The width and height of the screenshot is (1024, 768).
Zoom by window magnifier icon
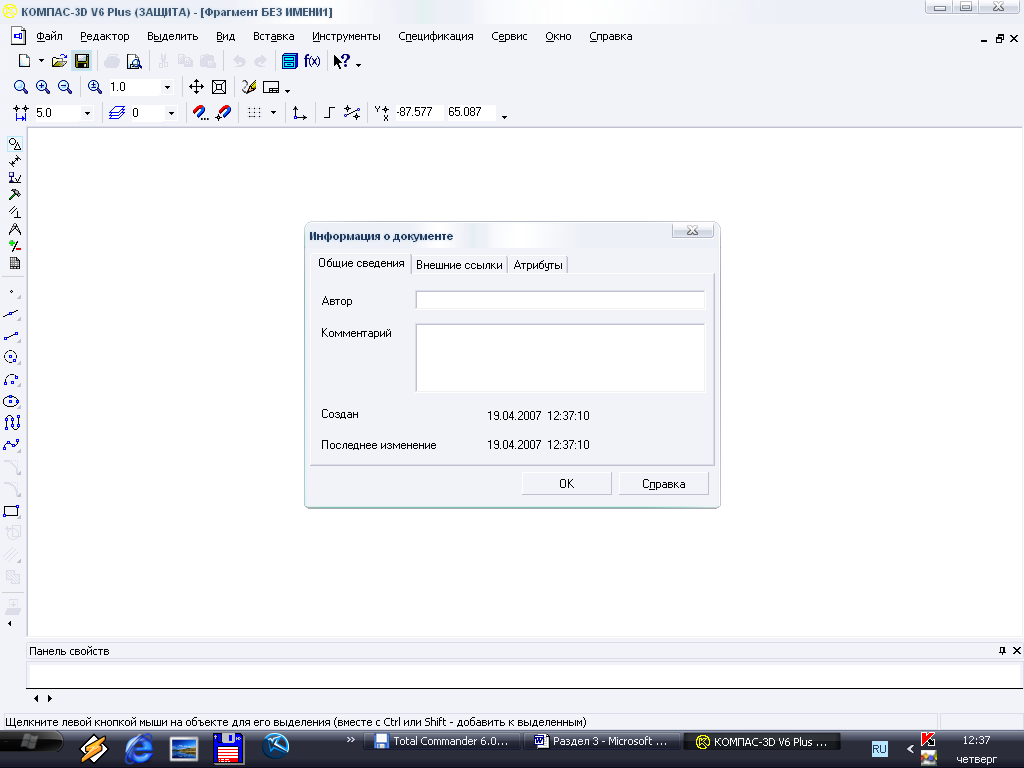[21, 87]
